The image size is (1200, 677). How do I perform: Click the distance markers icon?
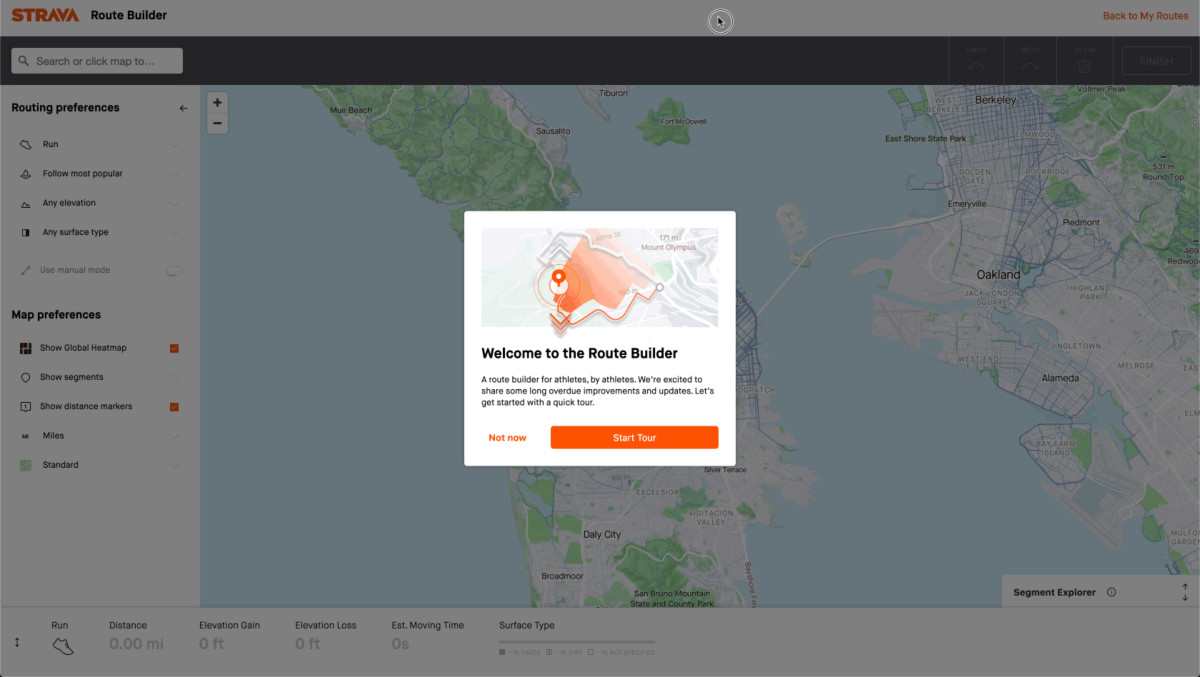coord(26,407)
